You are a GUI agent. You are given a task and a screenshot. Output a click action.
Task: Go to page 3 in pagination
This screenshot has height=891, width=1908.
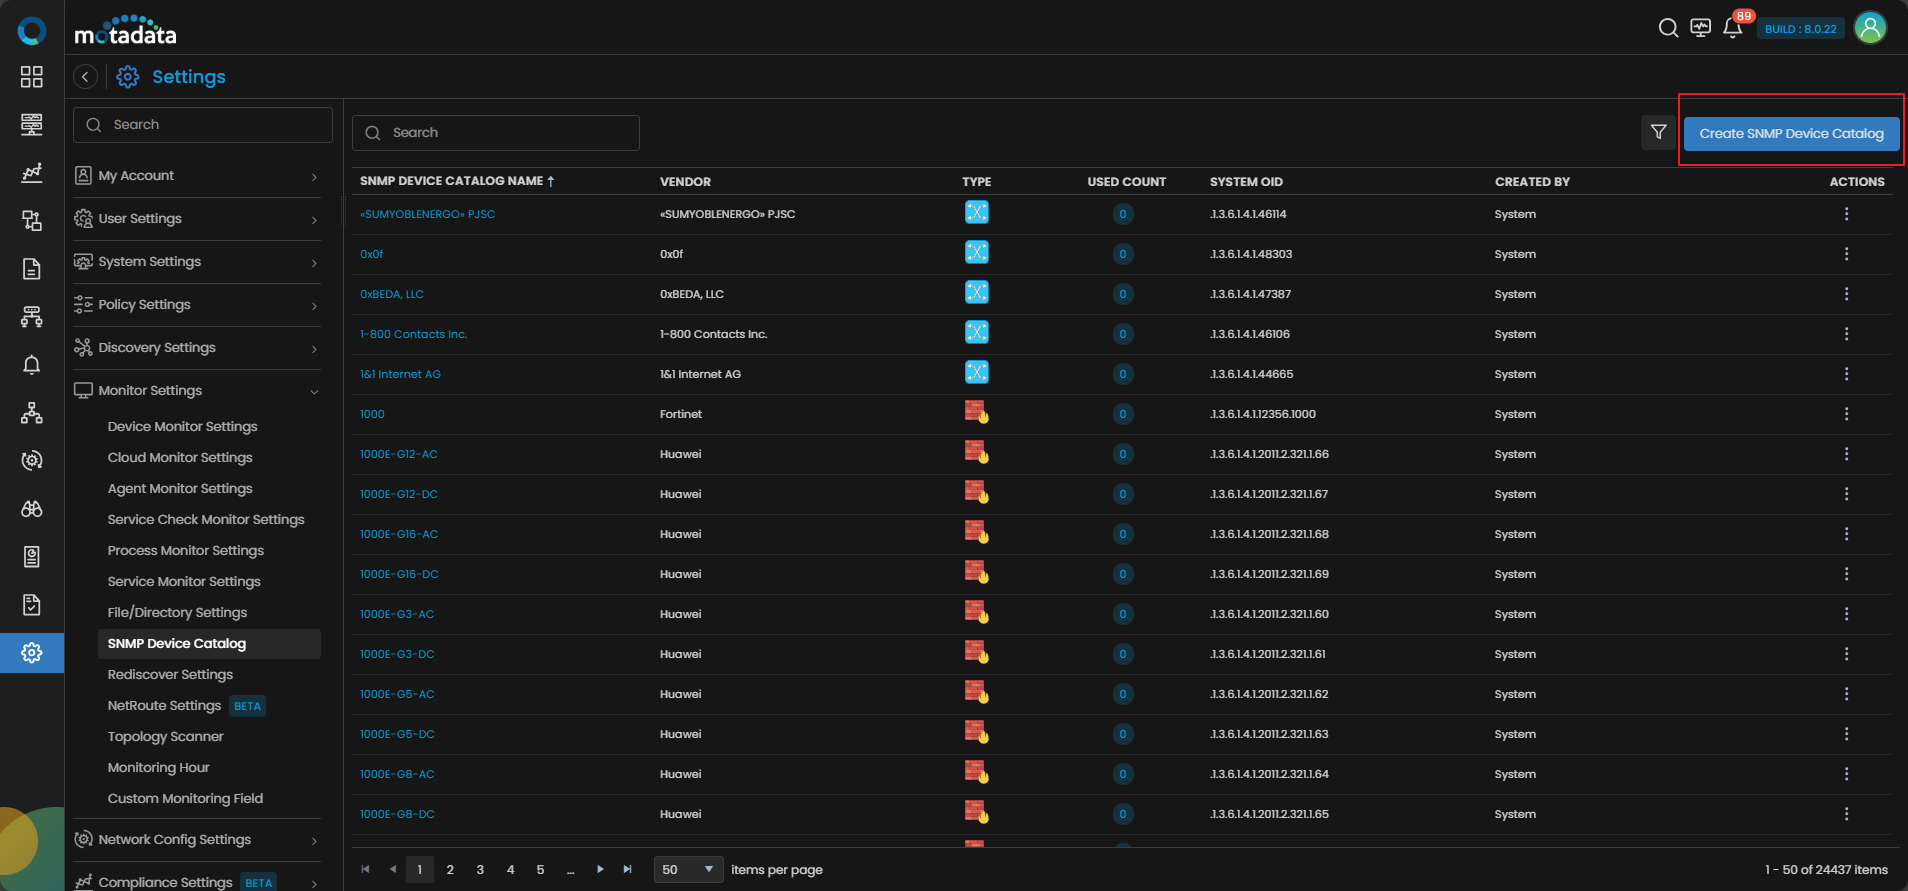point(480,869)
